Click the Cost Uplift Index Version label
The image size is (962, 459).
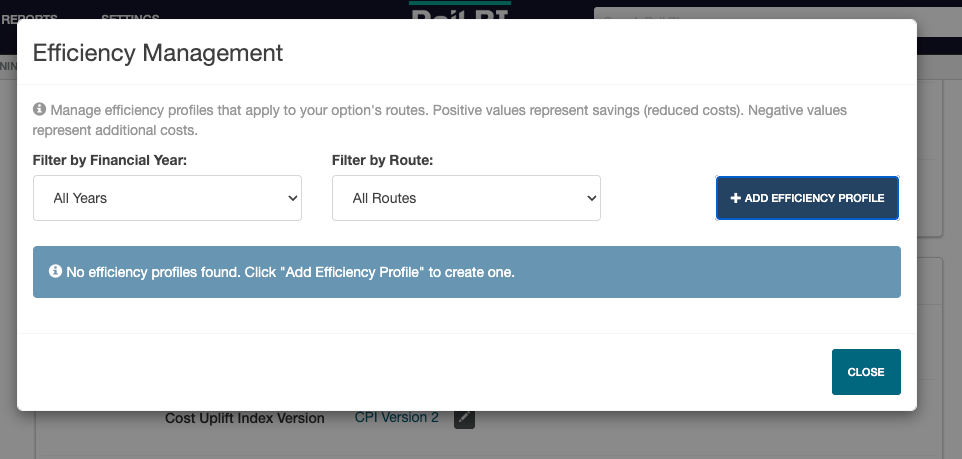point(244,418)
